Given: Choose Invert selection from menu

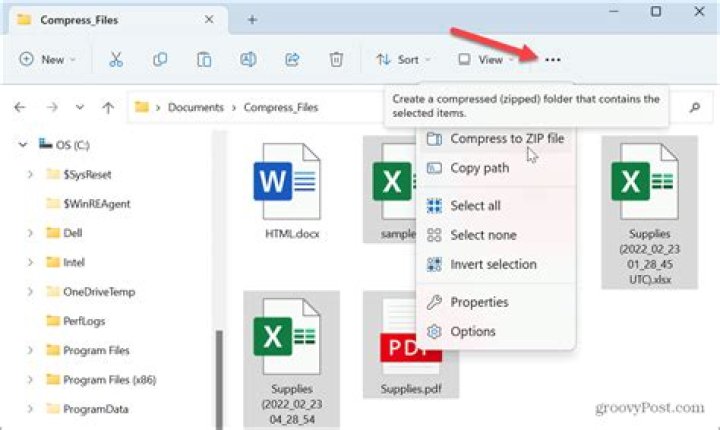Looking at the screenshot, I should [x=493, y=264].
